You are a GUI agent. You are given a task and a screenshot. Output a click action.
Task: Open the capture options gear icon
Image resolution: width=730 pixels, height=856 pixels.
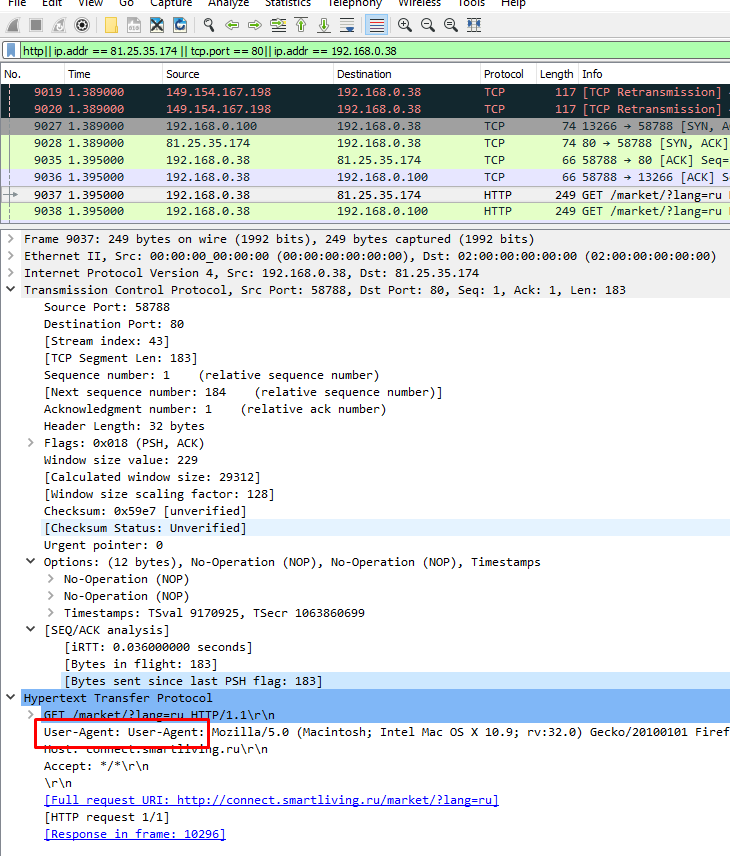82,25
